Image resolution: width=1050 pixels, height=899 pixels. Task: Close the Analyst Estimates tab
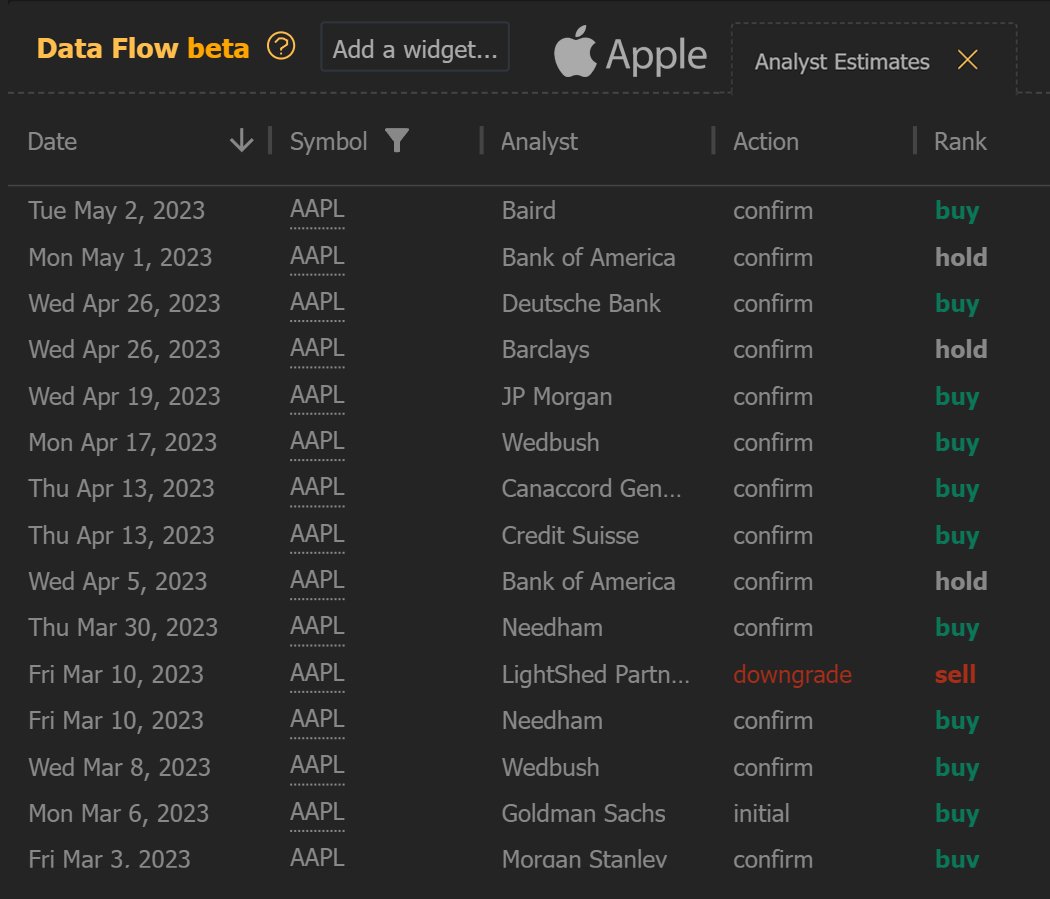(x=967, y=60)
